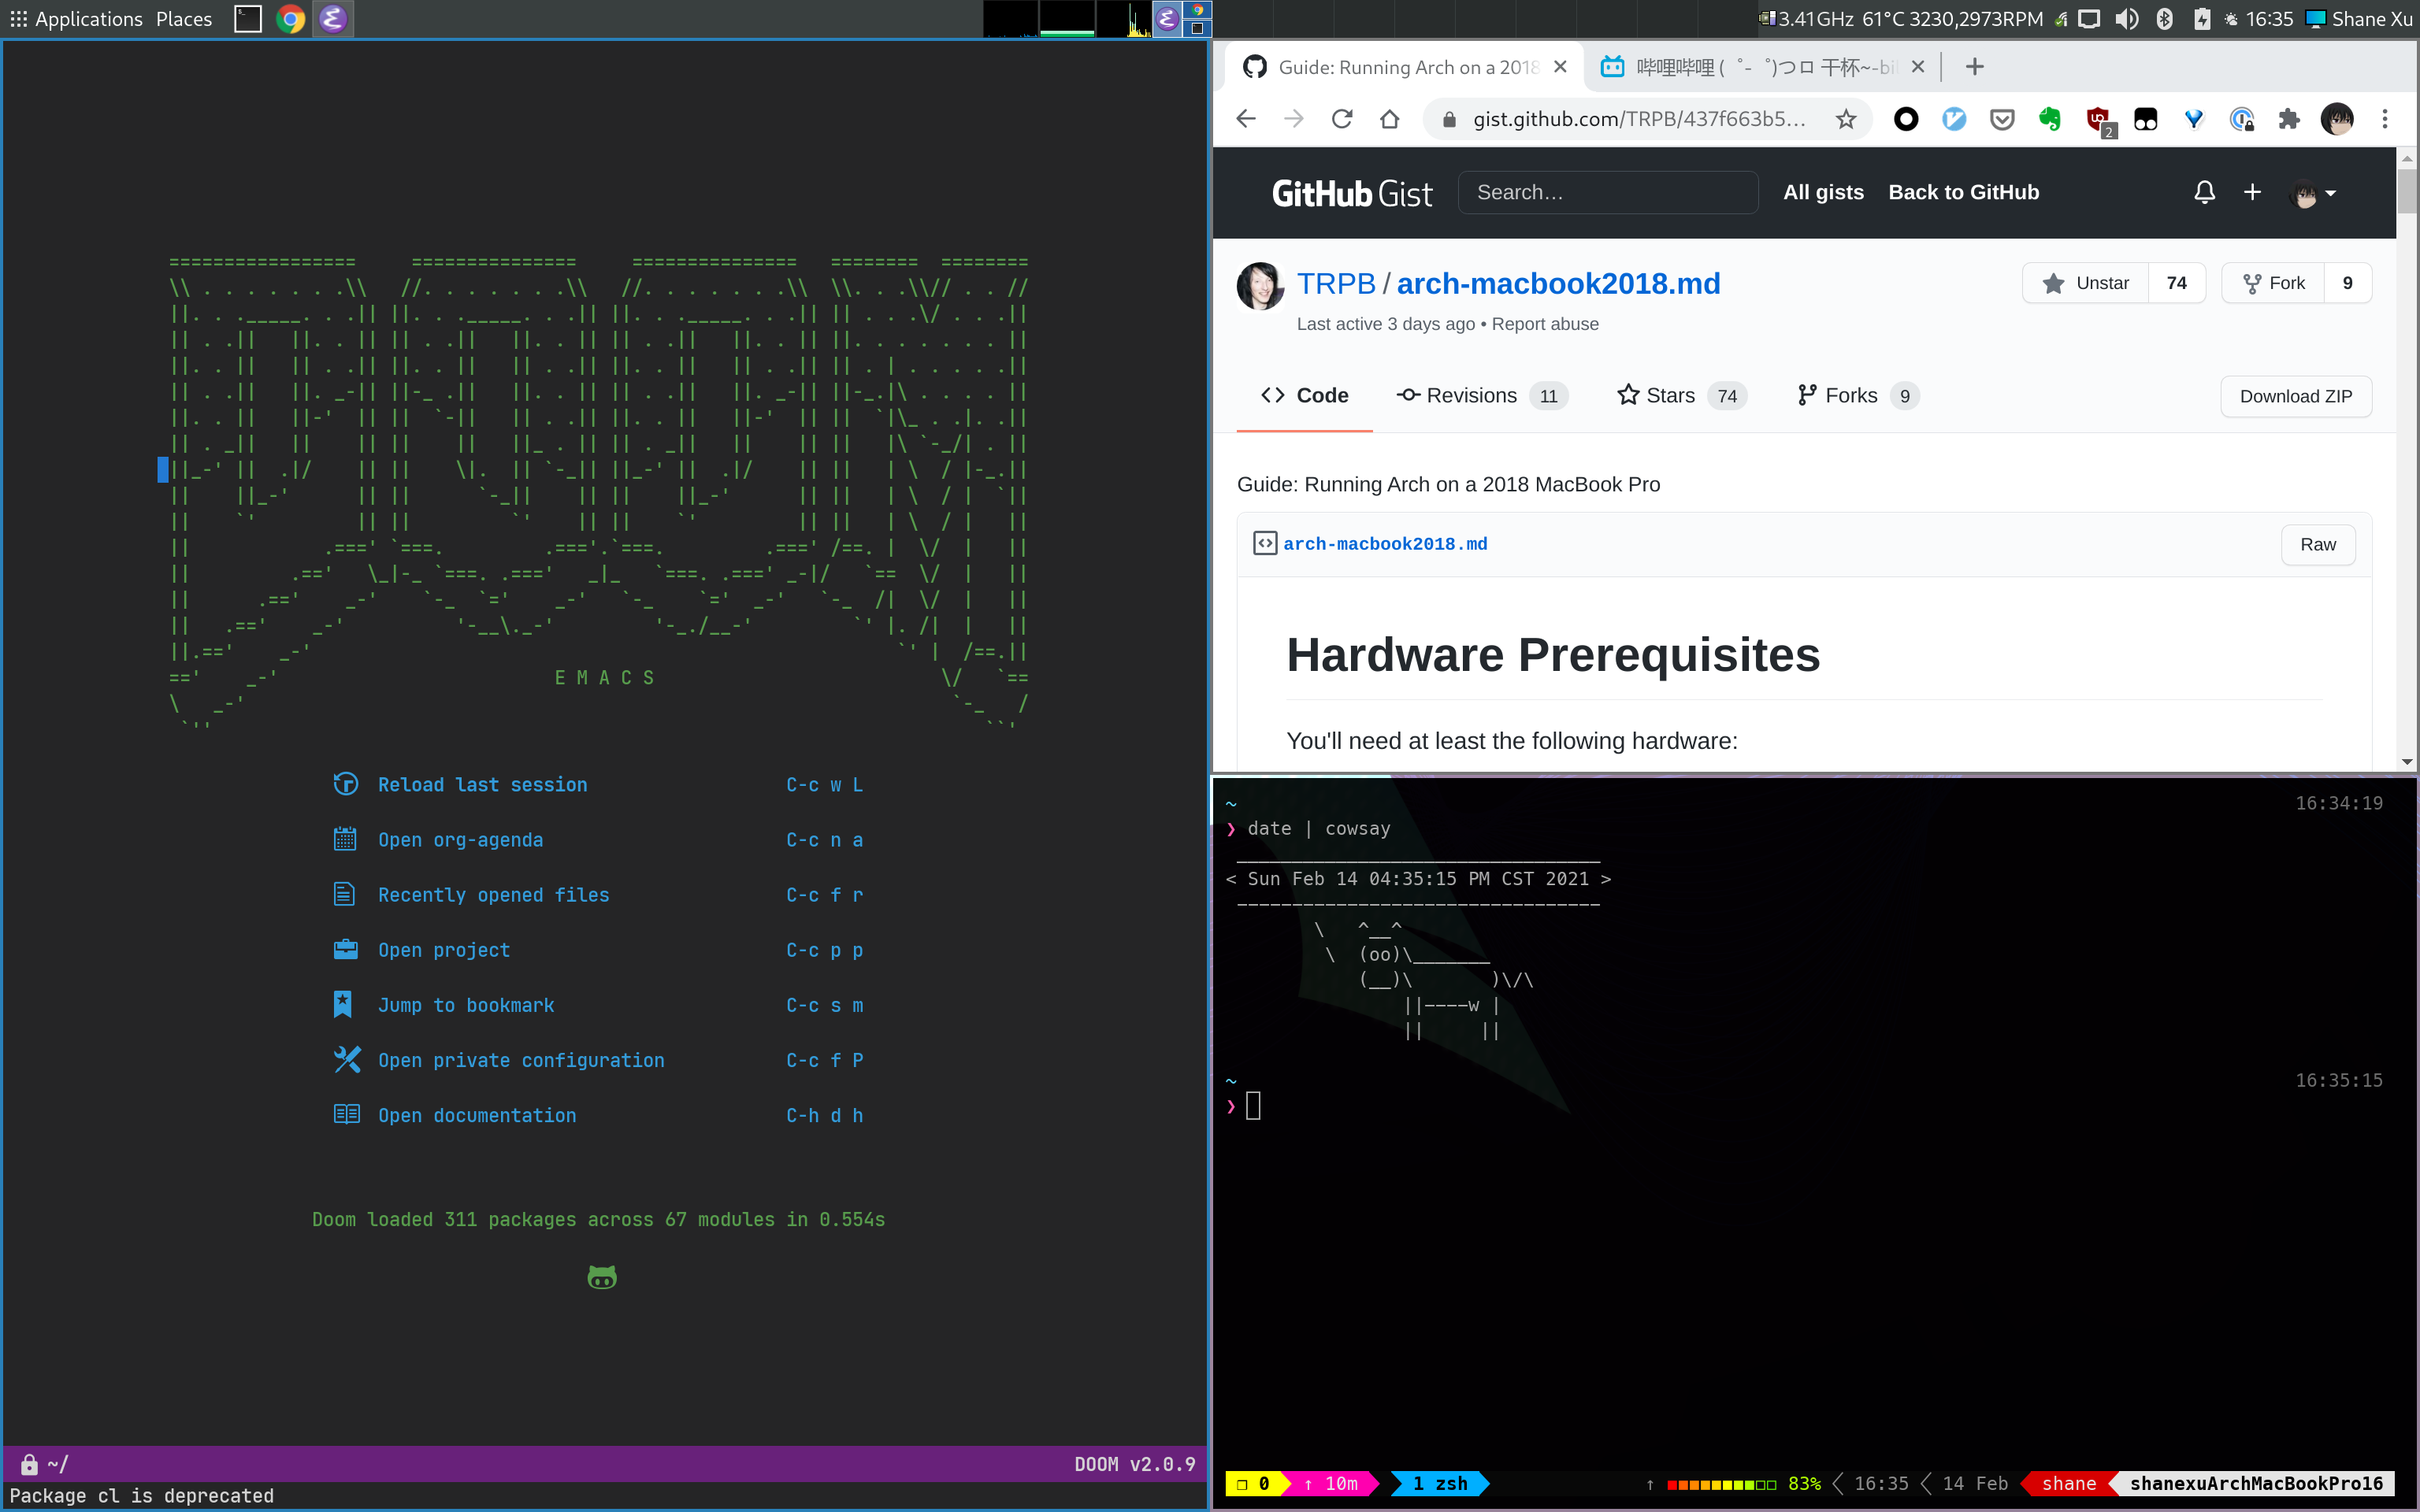The height and width of the screenshot is (1512, 2420).
Task: Toggle the bookmark star in the address bar
Action: point(1847,119)
